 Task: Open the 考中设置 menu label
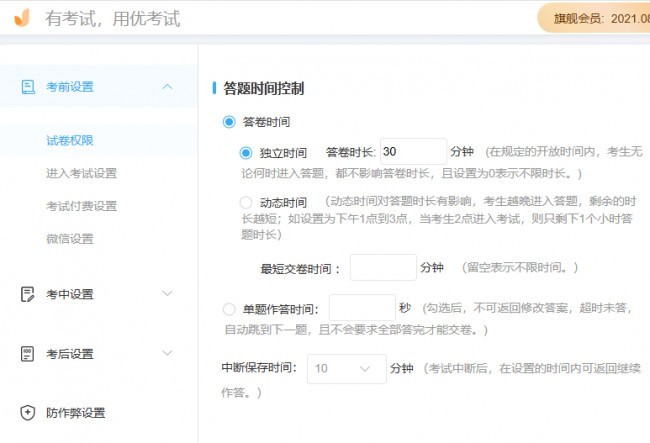[70, 294]
